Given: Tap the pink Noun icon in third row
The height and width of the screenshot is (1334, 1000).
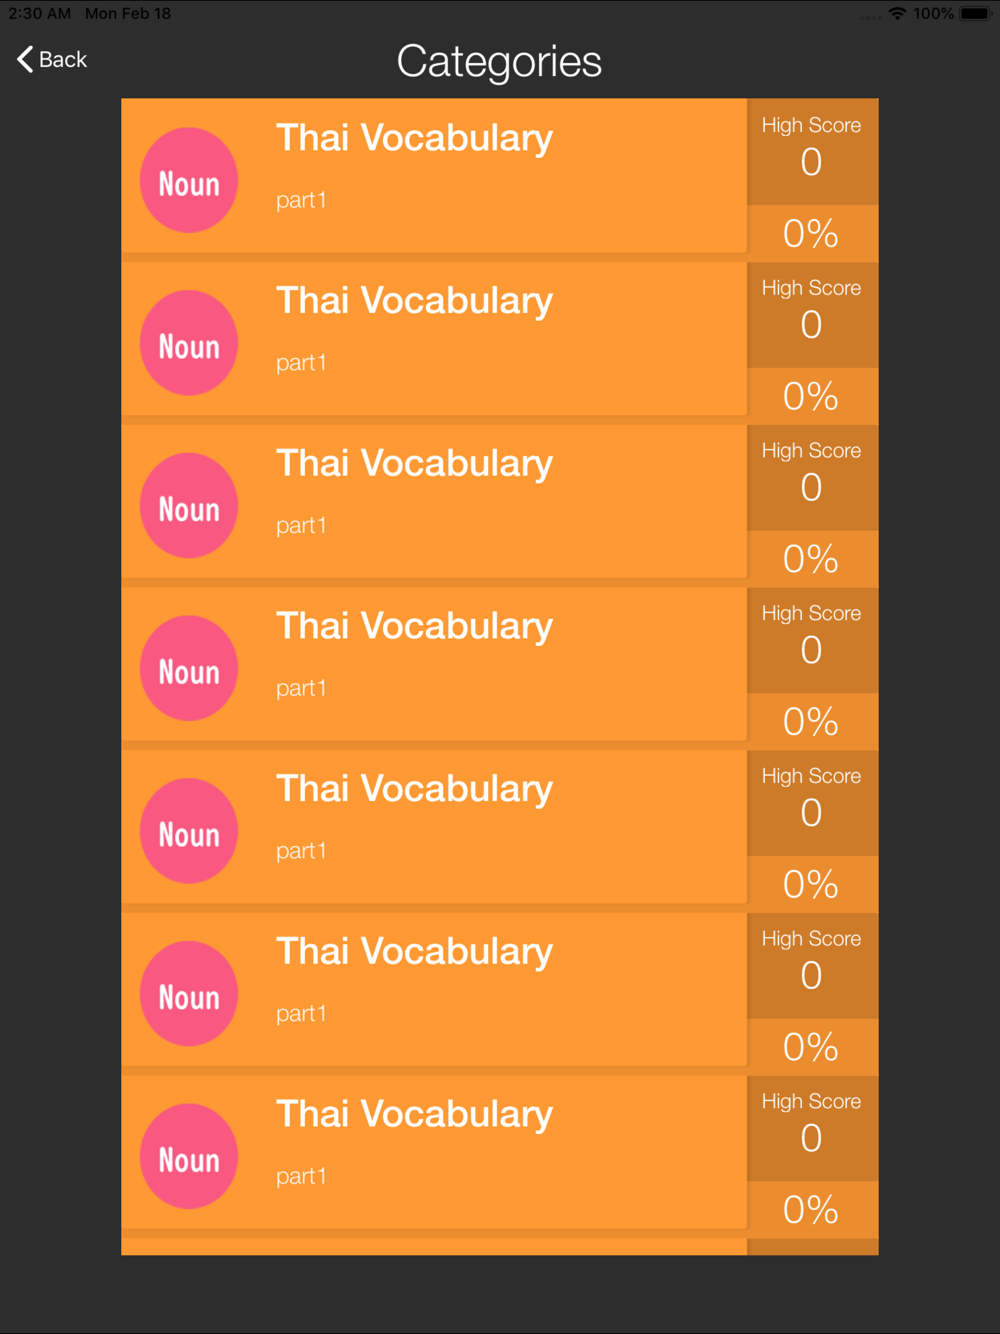Looking at the screenshot, I should 189,506.
